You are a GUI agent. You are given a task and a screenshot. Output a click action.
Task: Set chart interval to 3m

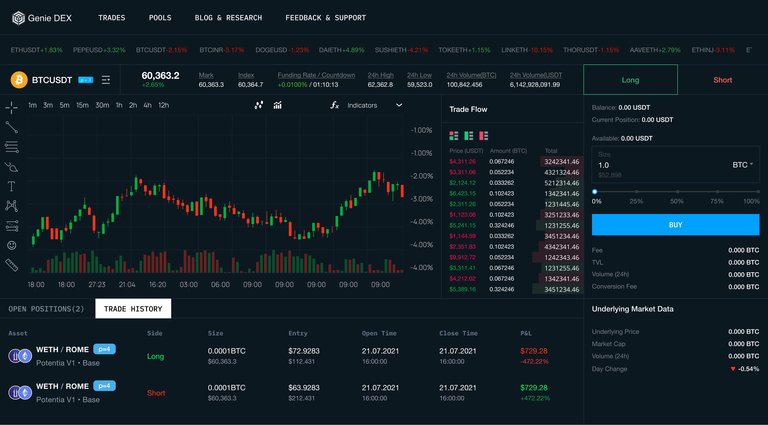pyautogui.click(x=48, y=105)
